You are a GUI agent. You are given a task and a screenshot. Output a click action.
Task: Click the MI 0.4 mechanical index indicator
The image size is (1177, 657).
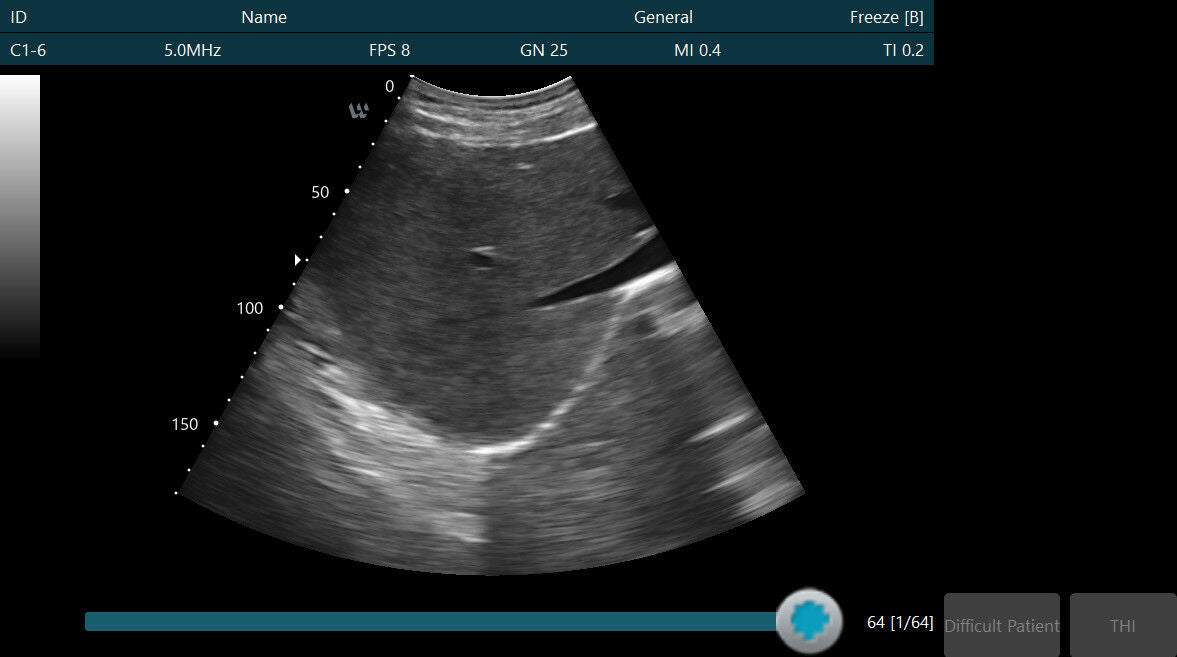[697, 49]
